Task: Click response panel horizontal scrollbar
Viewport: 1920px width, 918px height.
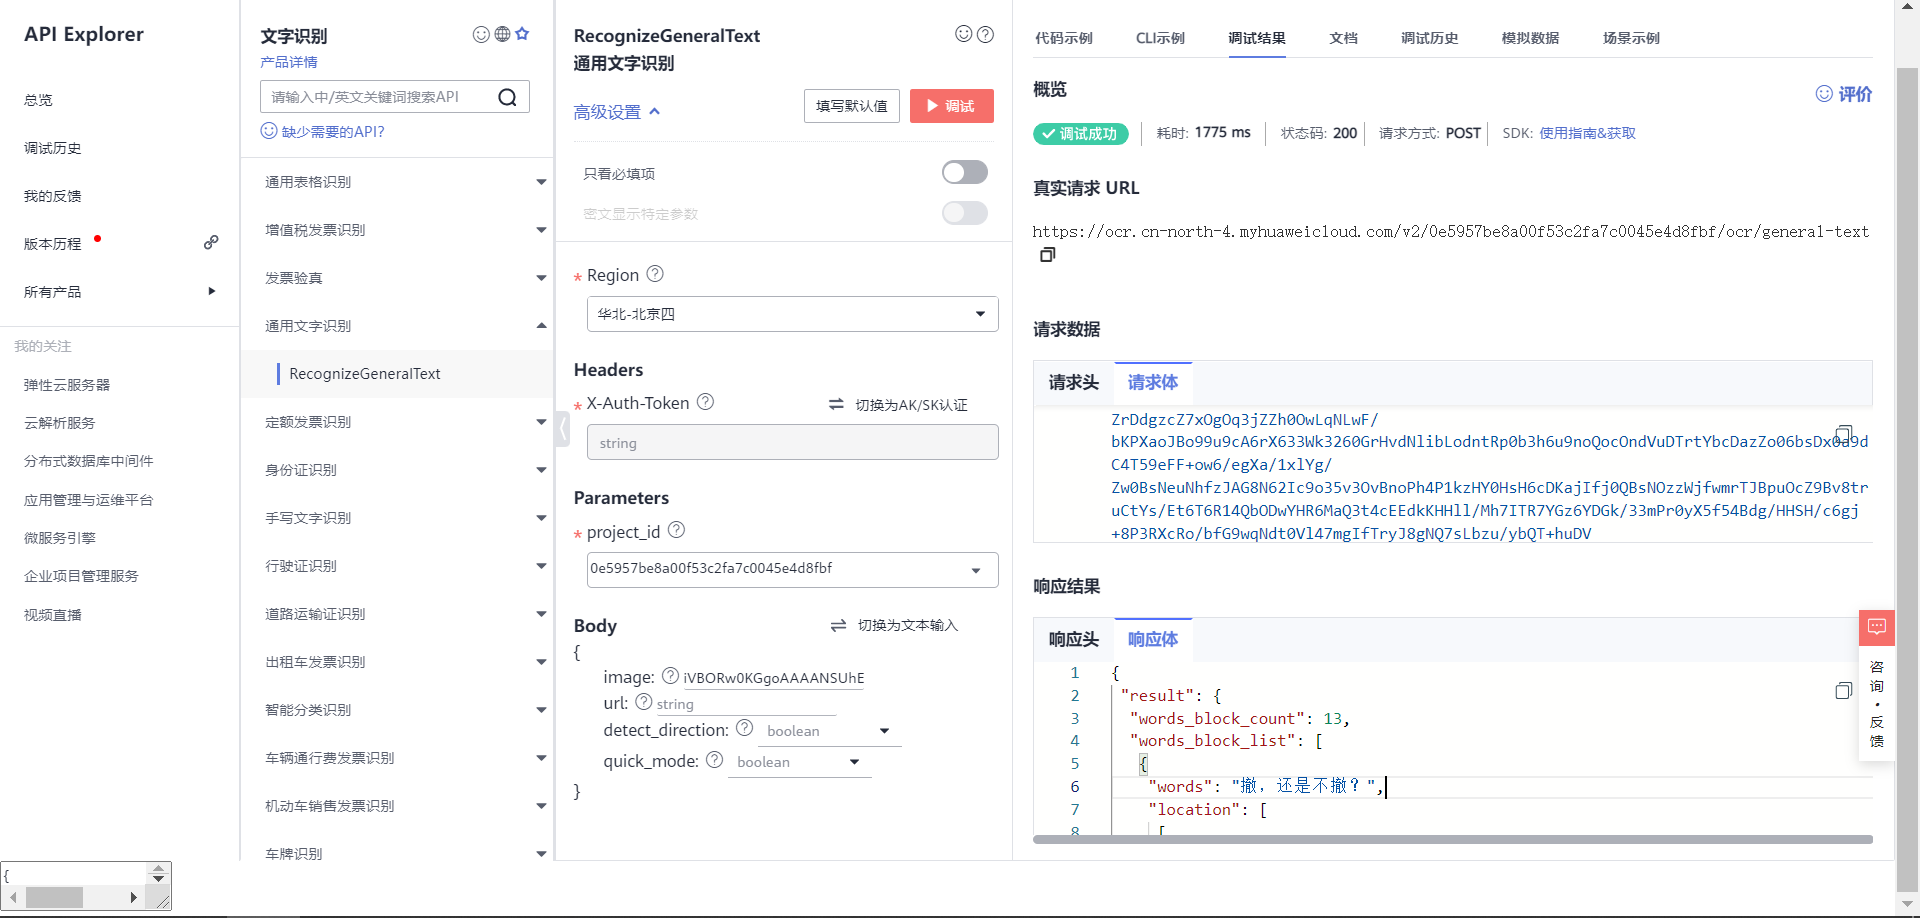Action: click(1452, 840)
